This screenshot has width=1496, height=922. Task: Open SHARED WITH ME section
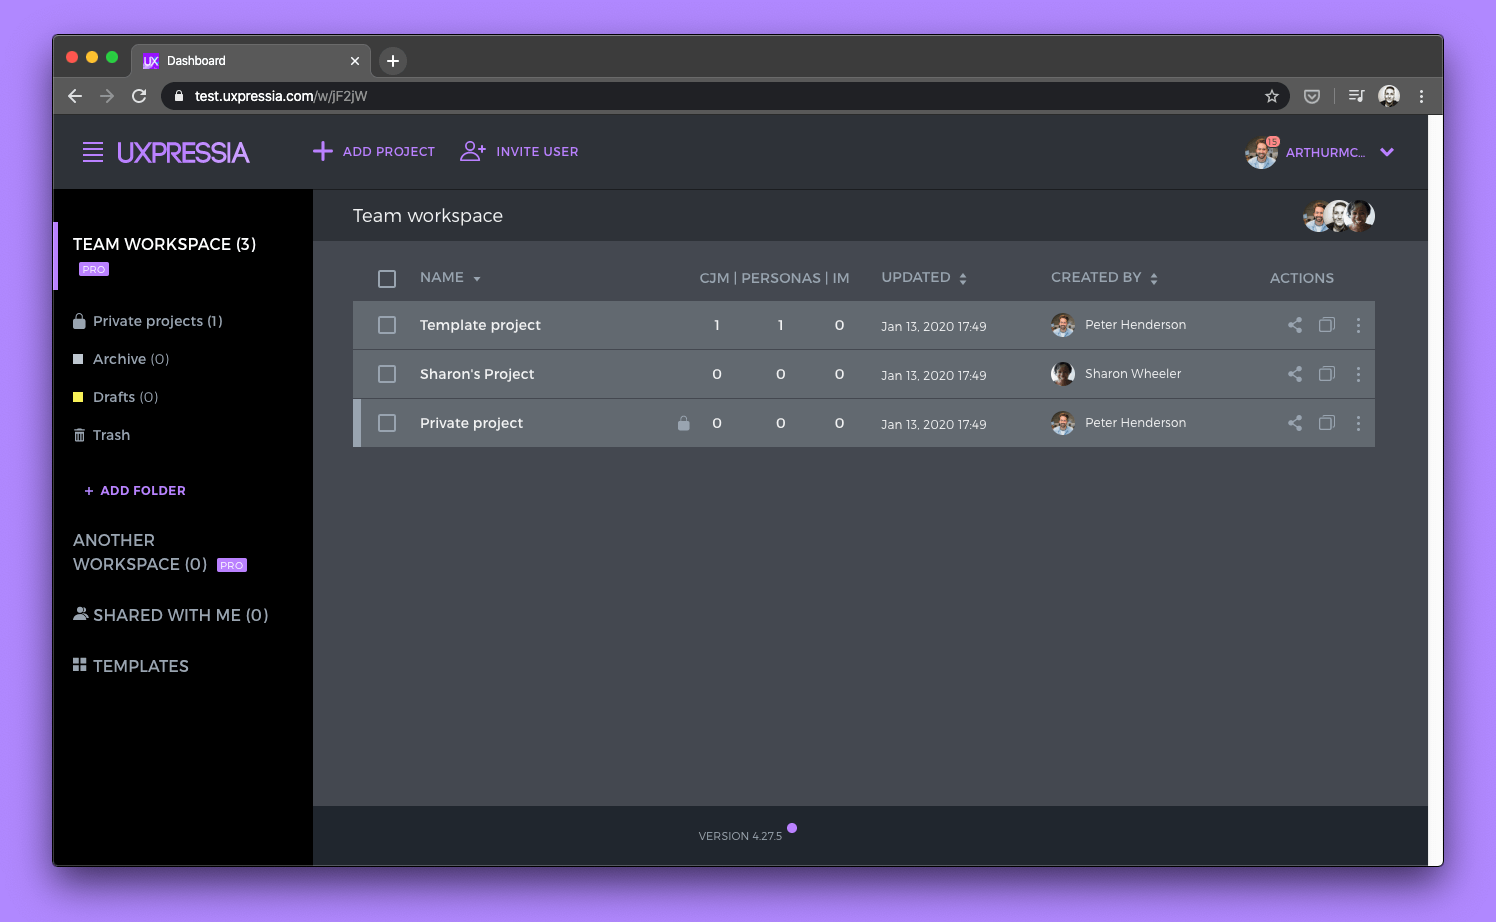coord(171,615)
